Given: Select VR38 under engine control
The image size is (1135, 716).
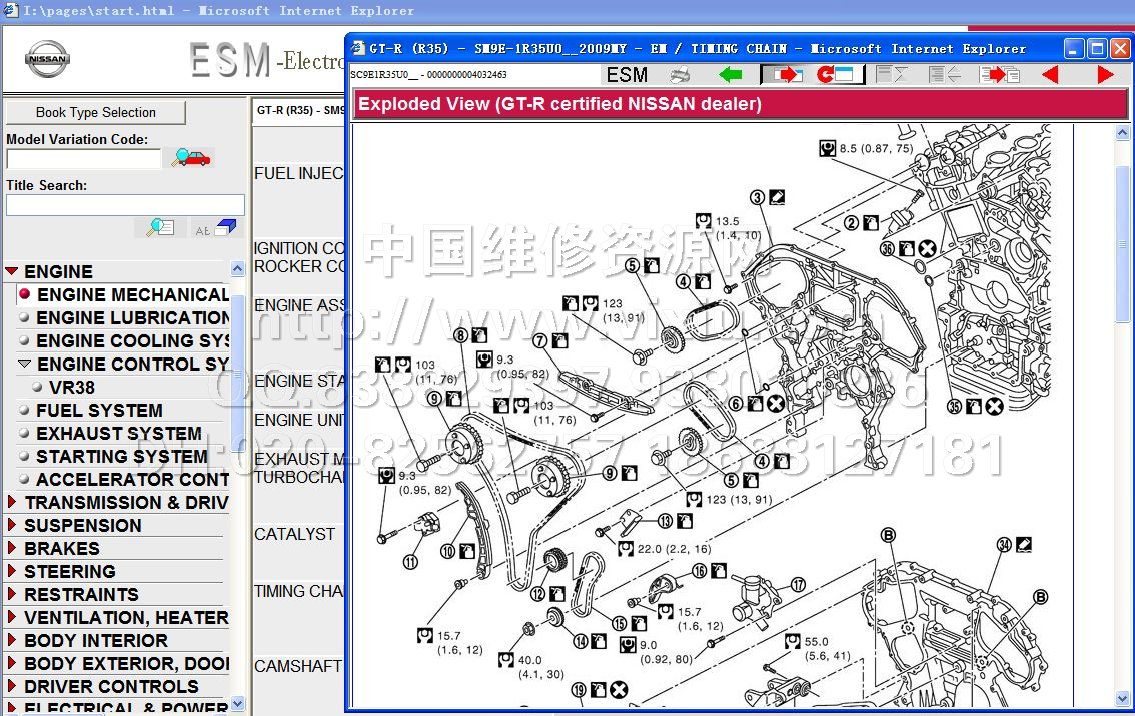Looking at the screenshot, I should 72,387.
